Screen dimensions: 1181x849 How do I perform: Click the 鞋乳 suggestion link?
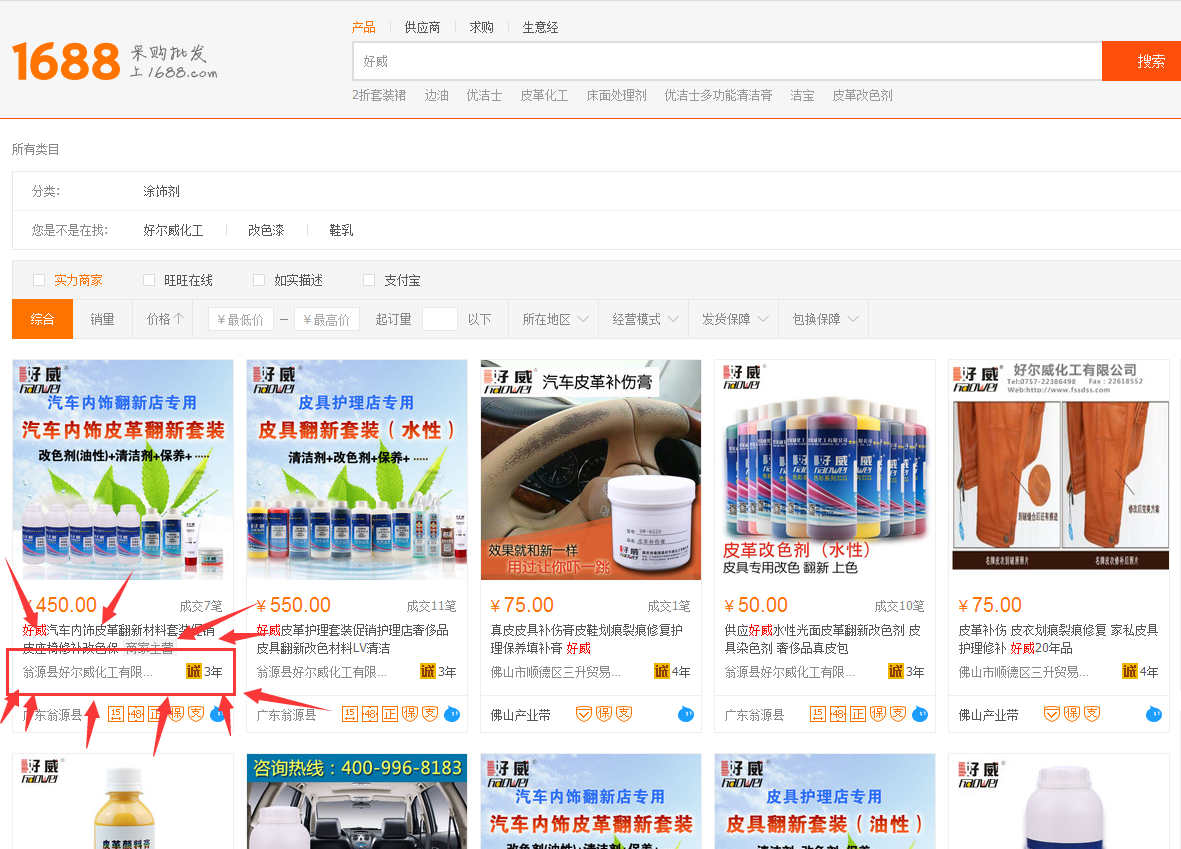341,231
